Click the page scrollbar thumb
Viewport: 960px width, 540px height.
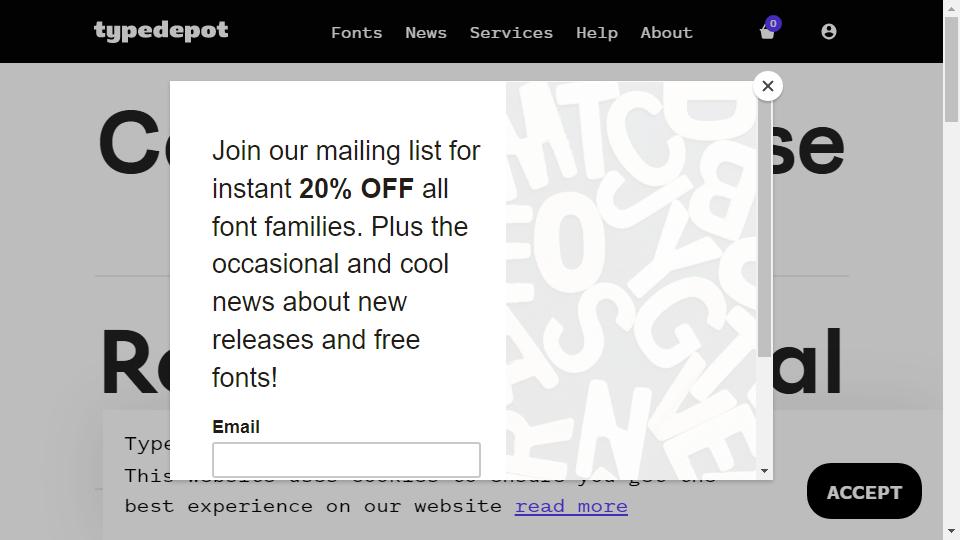coord(951,70)
